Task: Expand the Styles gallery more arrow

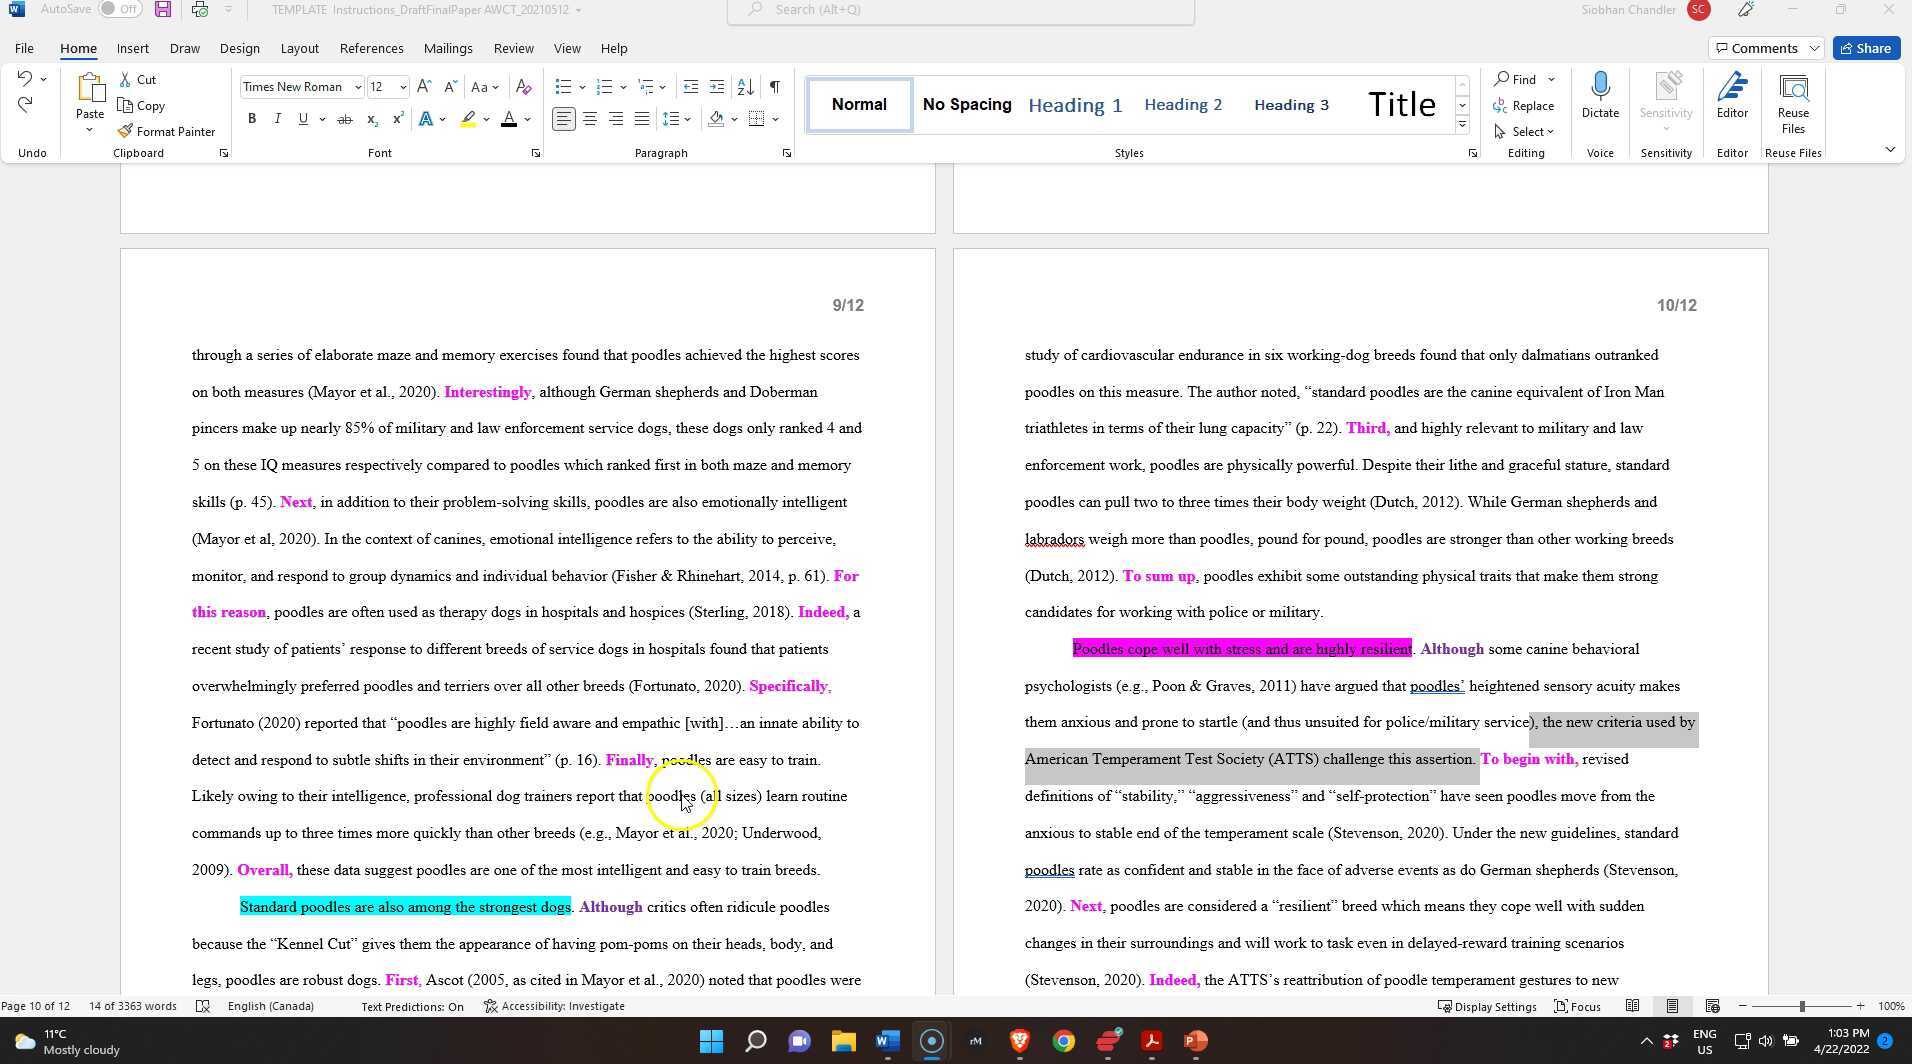Action: click(x=1462, y=125)
